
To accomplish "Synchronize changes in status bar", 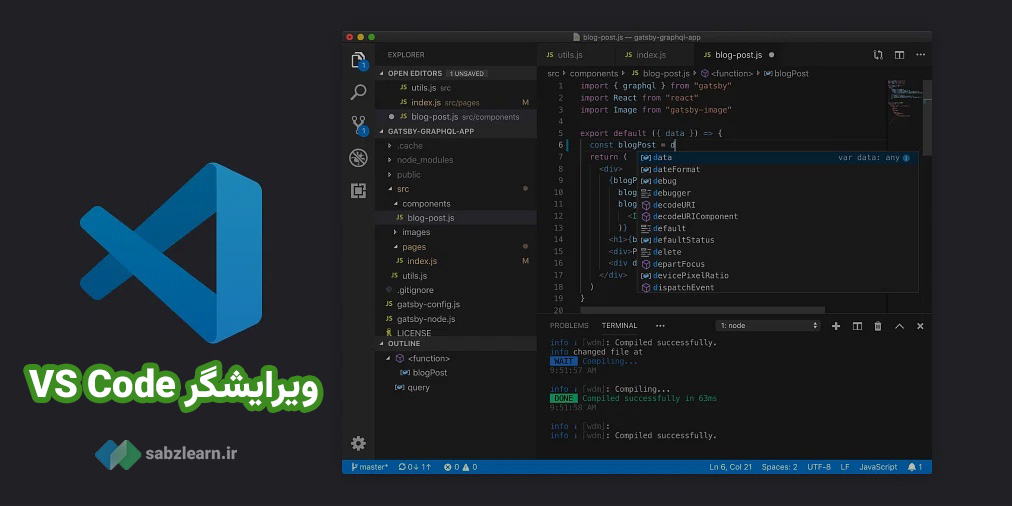I will [414, 467].
